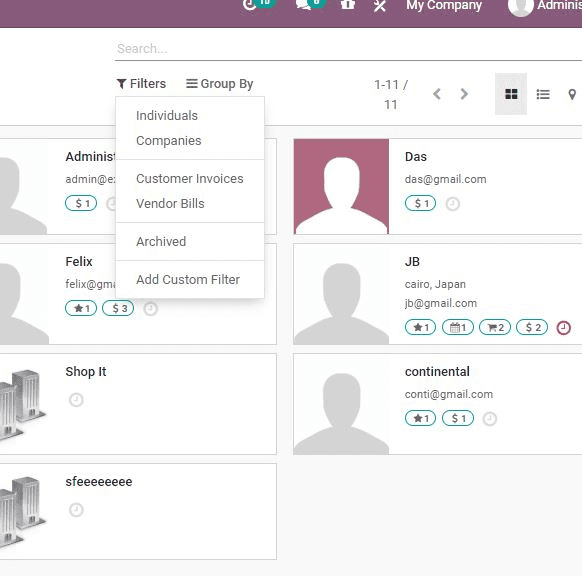Image resolution: width=582 pixels, height=576 pixels.
Task: Open My Company switcher
Action: 444,5
